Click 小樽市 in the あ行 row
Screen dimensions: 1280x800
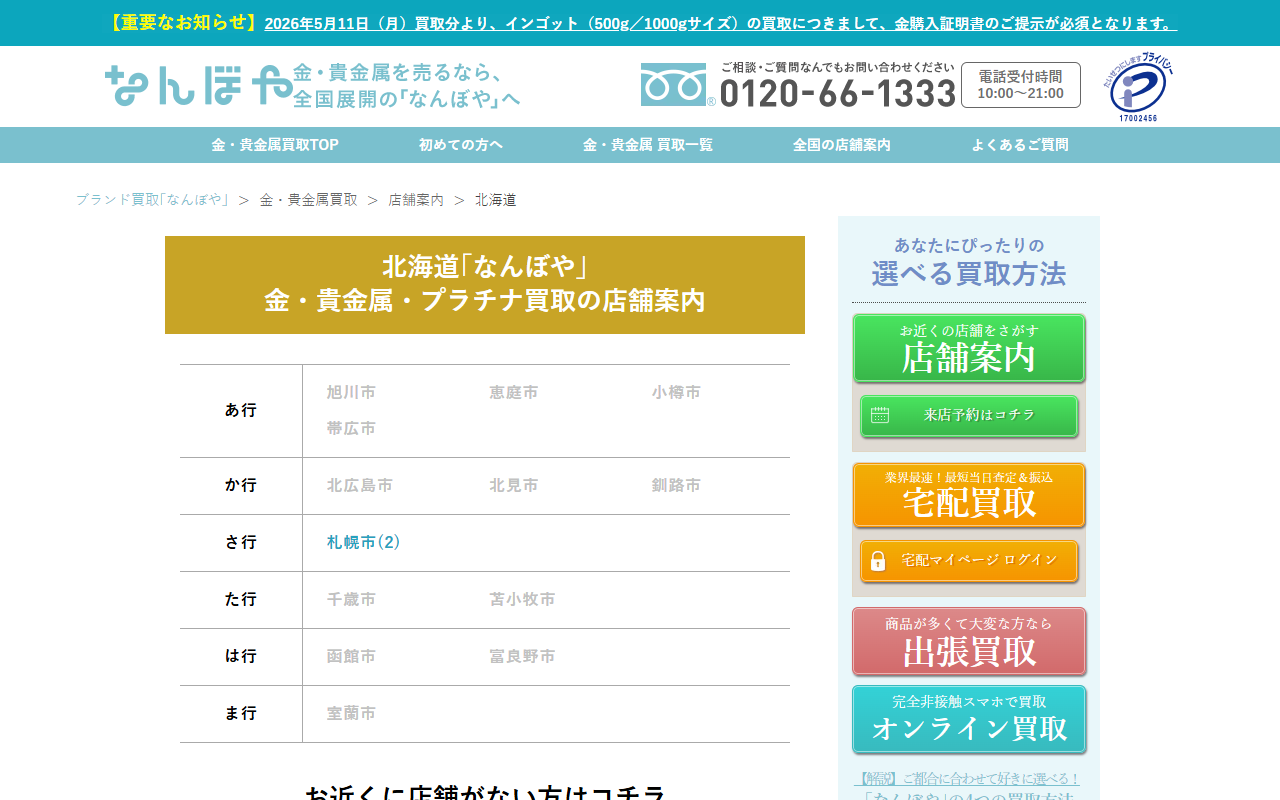(x=677, y=393)
